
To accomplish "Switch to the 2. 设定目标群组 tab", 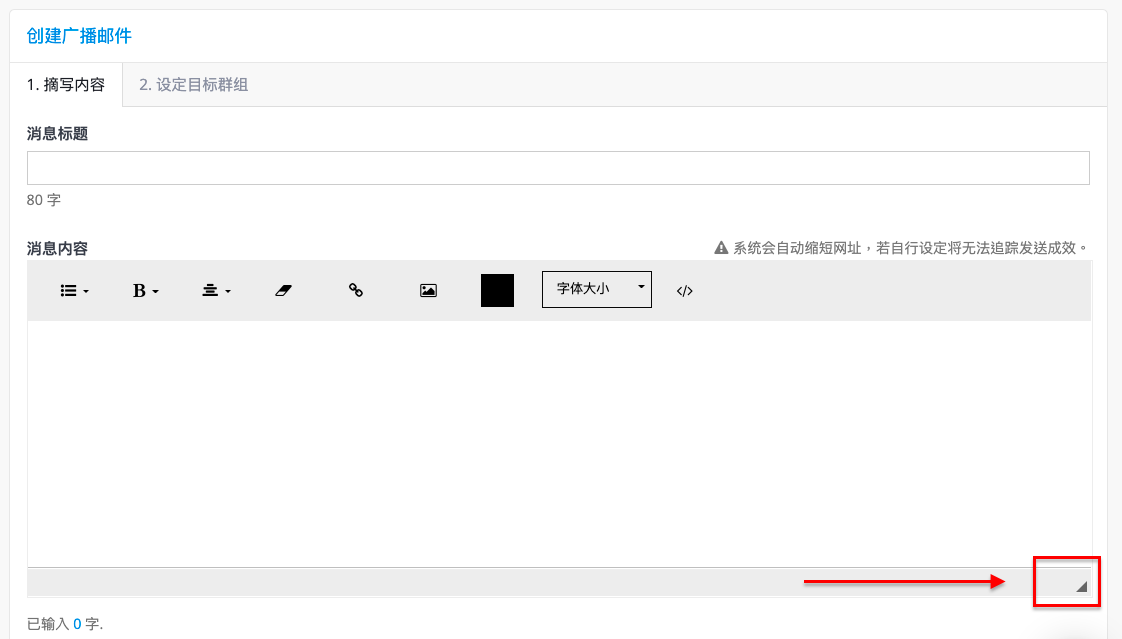I will tap(193, 84).
